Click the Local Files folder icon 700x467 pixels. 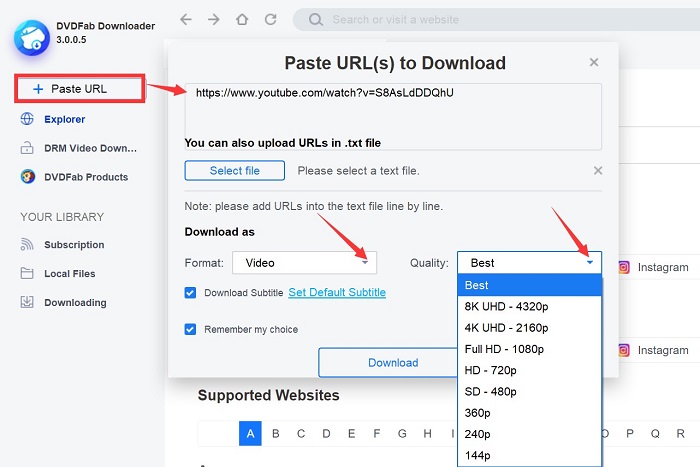pyautogui.click(x=27, y=273)
